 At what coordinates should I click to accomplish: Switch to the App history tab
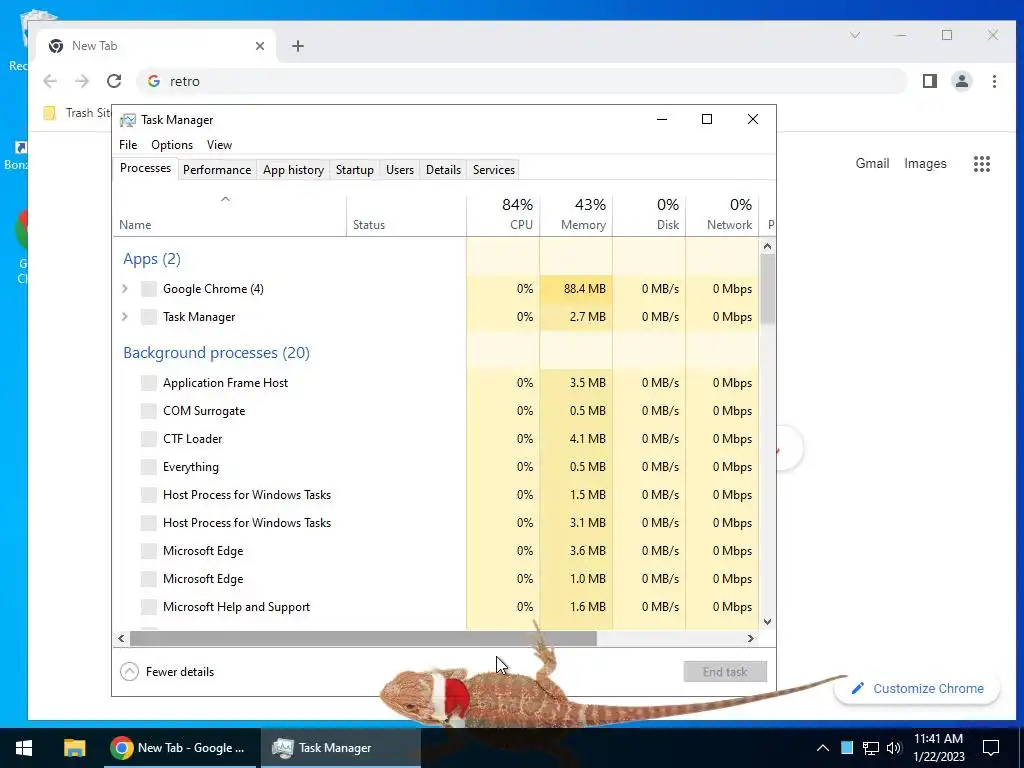pos(293,170)
